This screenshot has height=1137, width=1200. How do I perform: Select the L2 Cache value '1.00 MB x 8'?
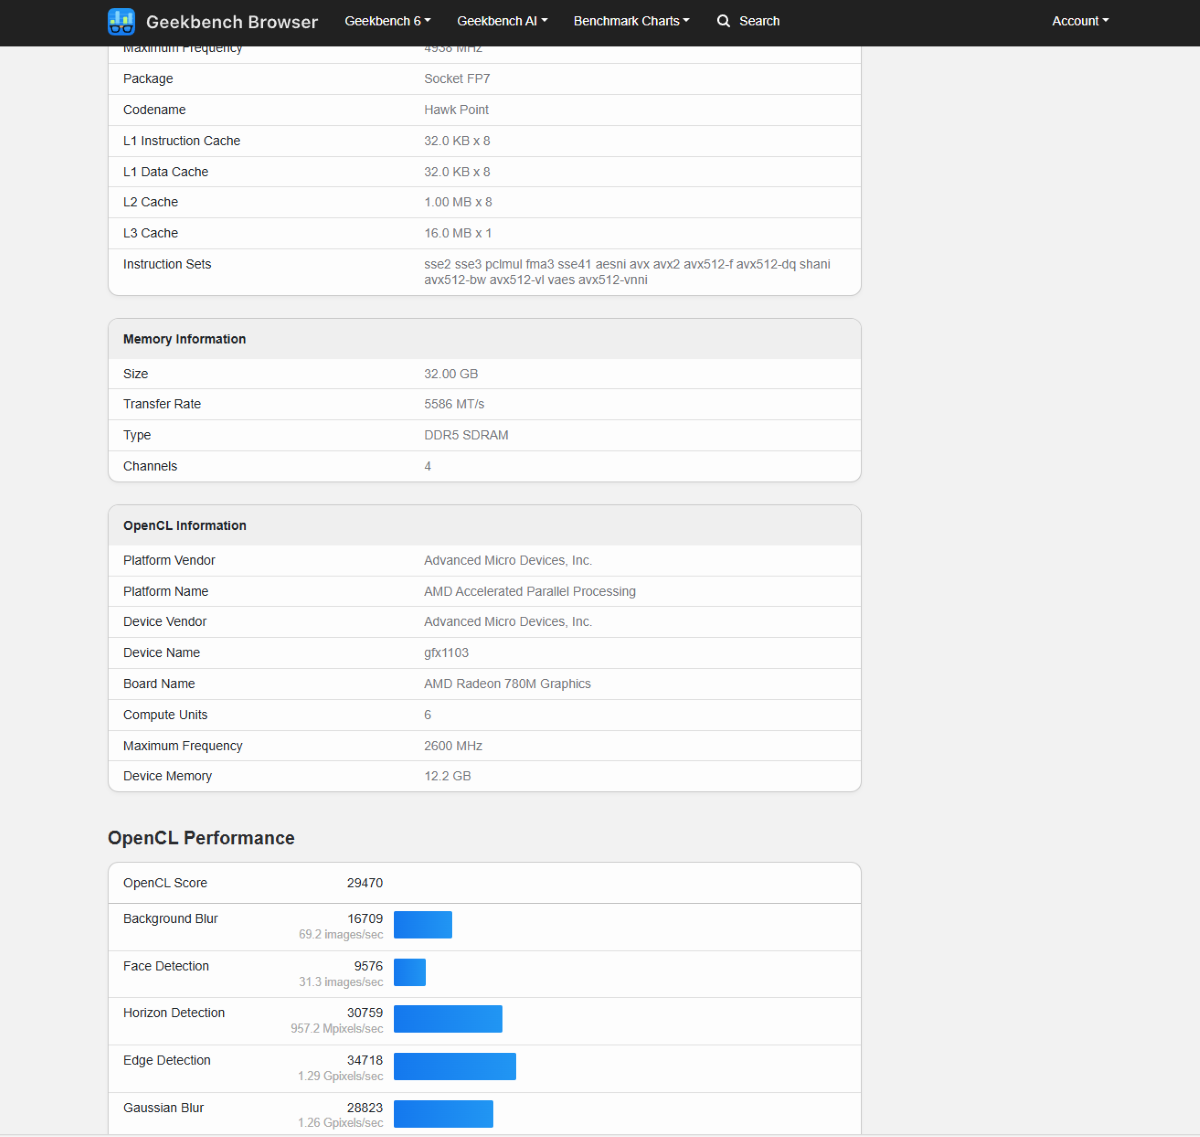(458, 202)
